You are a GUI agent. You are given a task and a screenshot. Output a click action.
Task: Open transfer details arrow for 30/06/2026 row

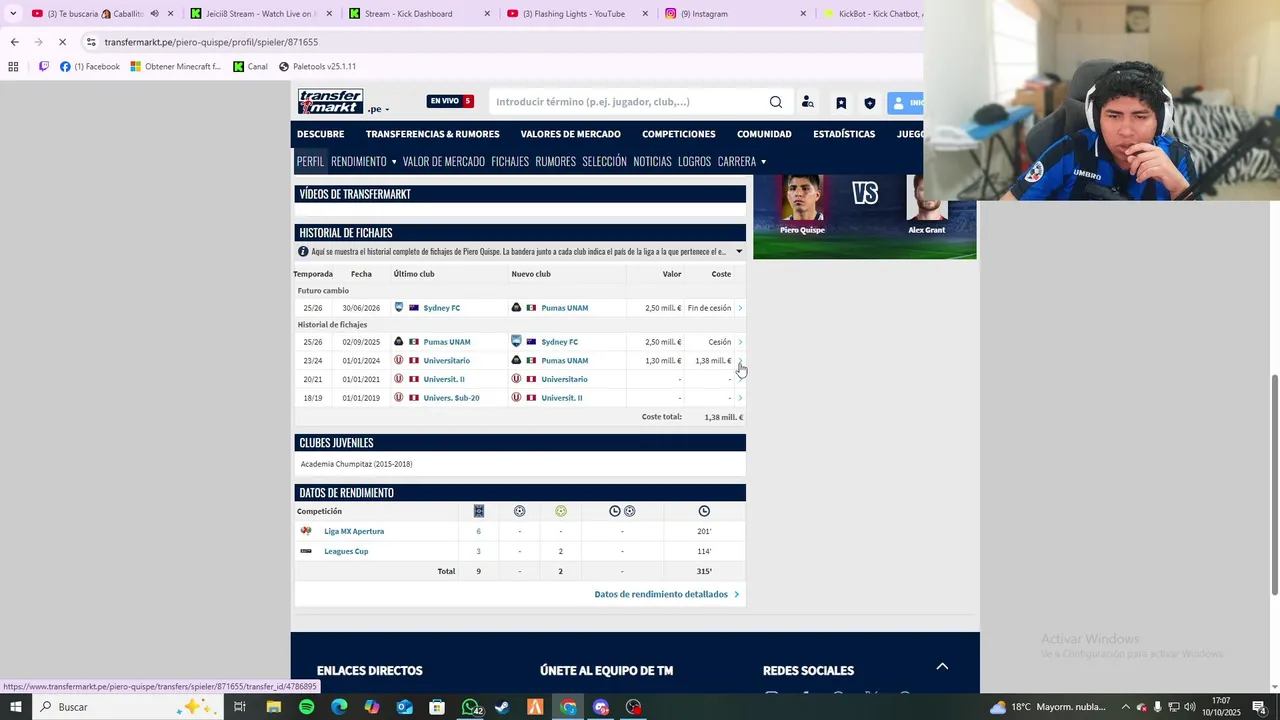pyautogui.click(x=740, y=308)
